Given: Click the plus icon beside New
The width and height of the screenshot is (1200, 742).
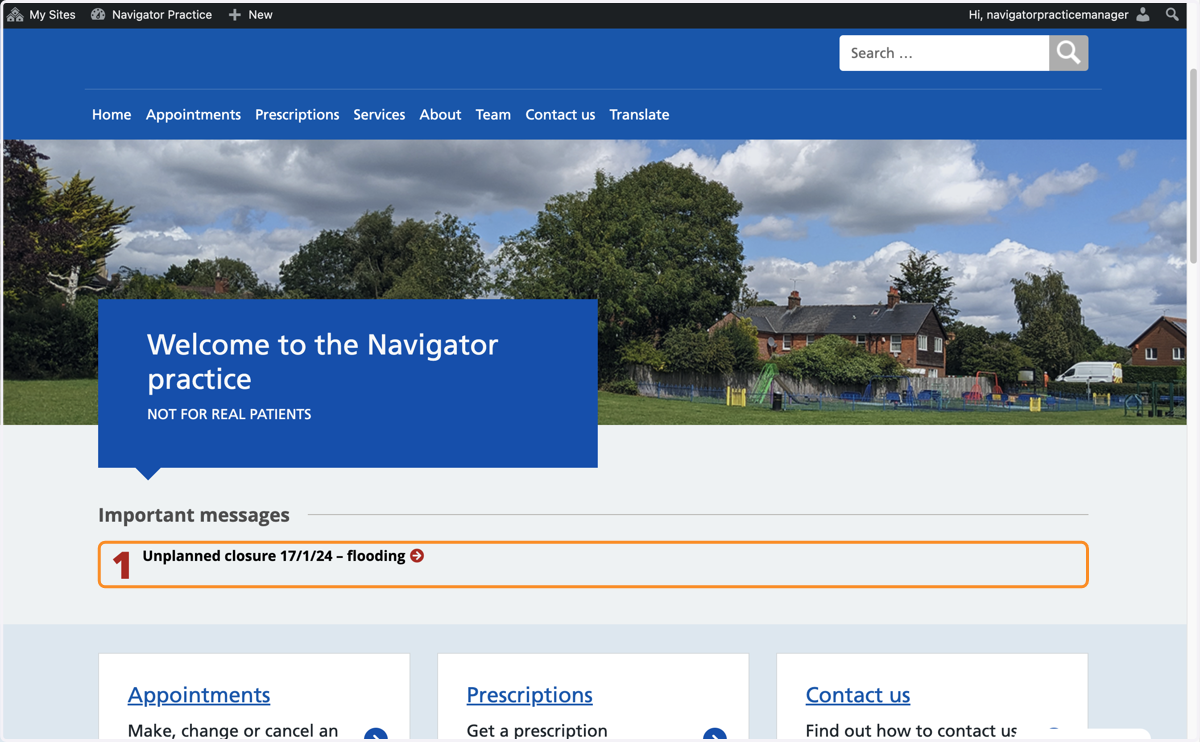Looking at the screenshot, I should (x=235, y=15).
